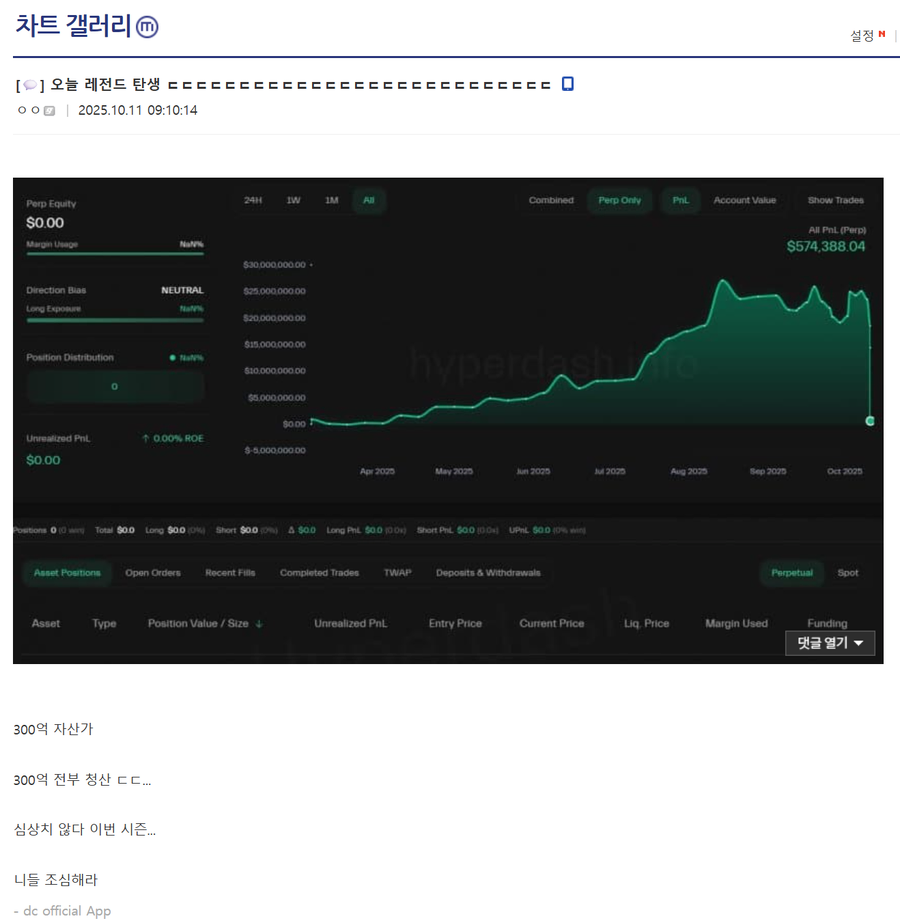Screen dimensions: 900x923
Task: Toggle the Perp Only view
Action: 619,200
